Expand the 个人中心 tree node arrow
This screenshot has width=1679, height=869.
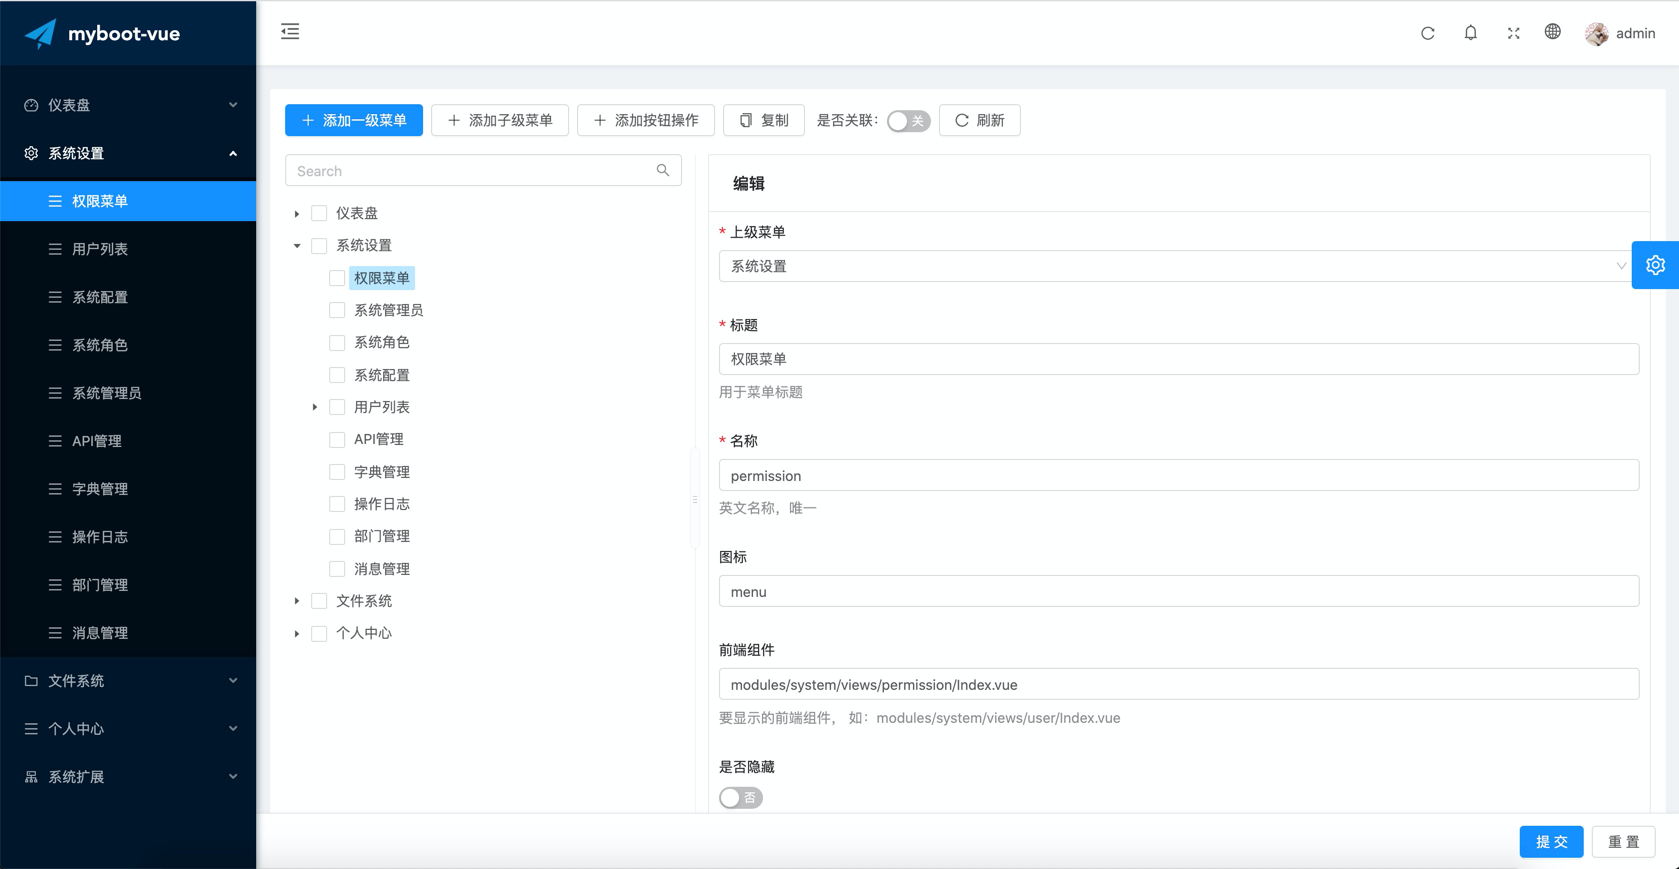click(297, 633)
